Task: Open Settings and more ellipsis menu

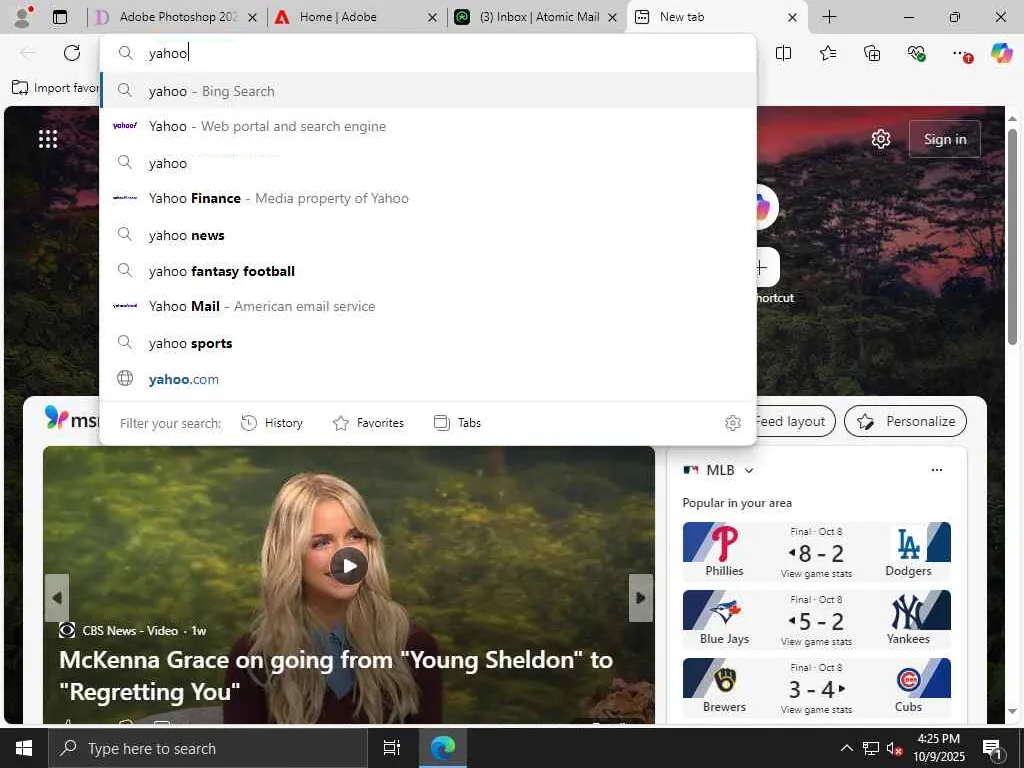Action: (961, 54)
